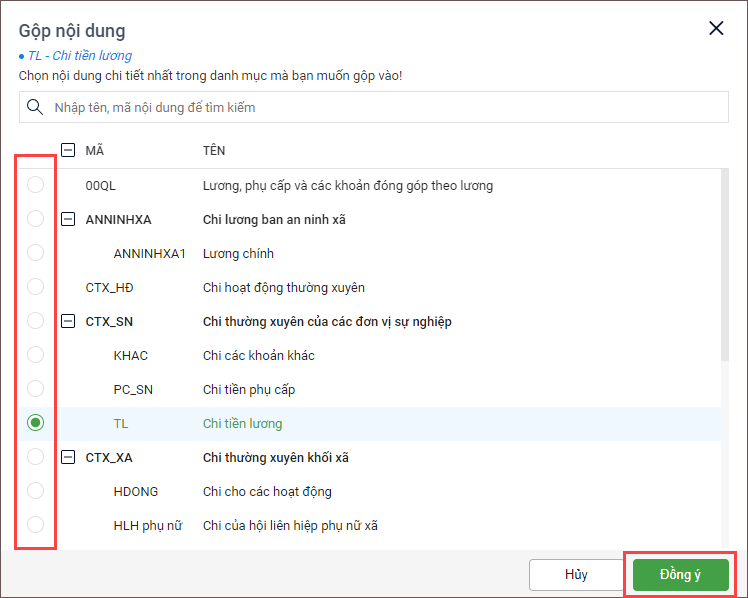
Task: Collapse the ANNINHXA tree group
Action: tap(68, 219)
